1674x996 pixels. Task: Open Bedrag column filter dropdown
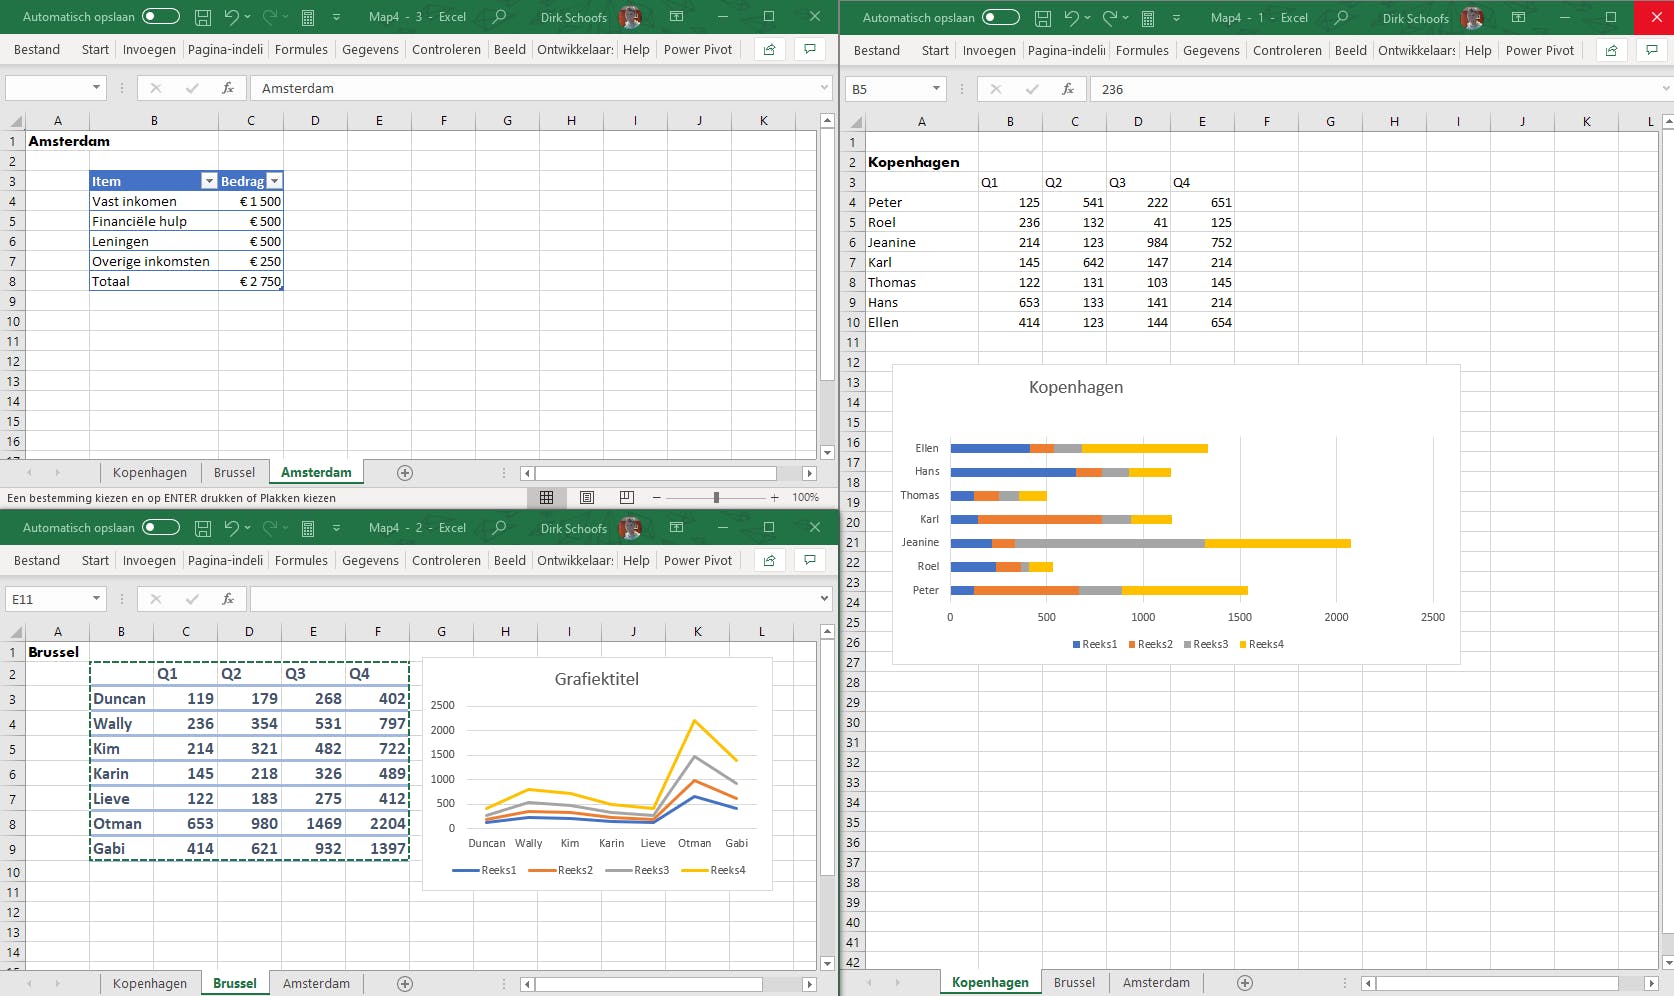[275, 181]
